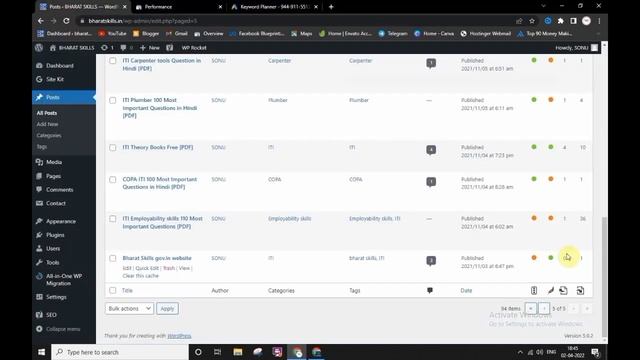Image resolution: width=640 pixels, height=360 pixels.
Task: Open WP Rocket admin bar menu
Action: (x=194, y=48)
